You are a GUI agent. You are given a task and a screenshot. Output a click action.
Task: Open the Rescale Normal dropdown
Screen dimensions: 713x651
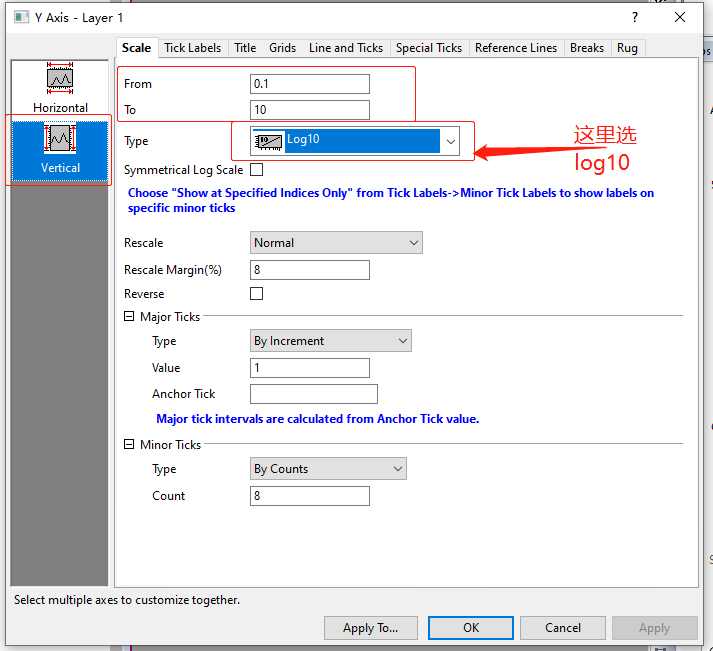click(x=336, y=243)
